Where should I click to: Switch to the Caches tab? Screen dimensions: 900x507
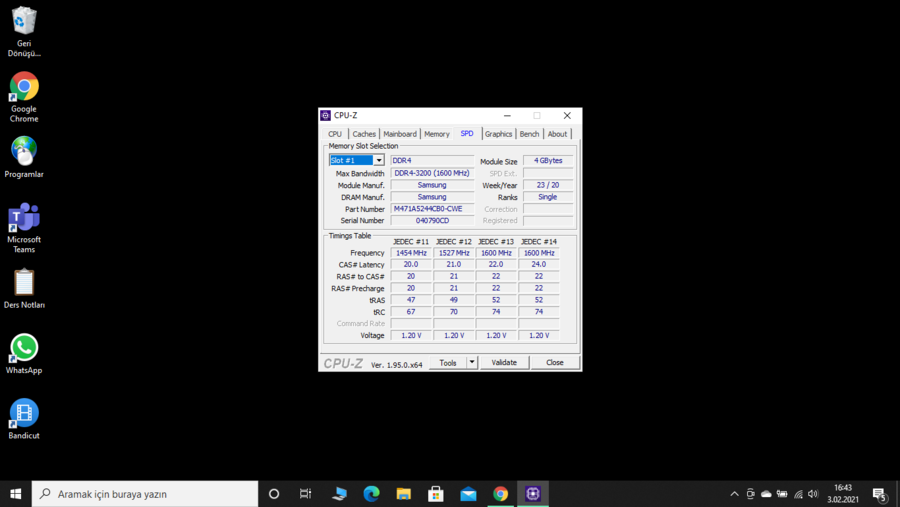point(364,134)
